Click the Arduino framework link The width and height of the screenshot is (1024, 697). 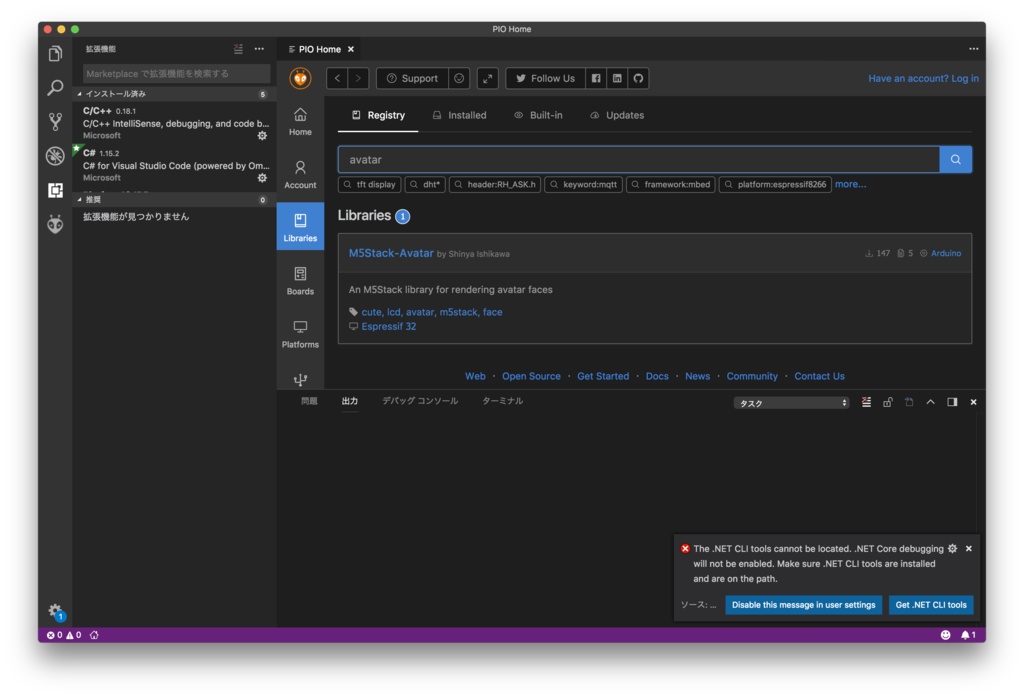(946, 253)
